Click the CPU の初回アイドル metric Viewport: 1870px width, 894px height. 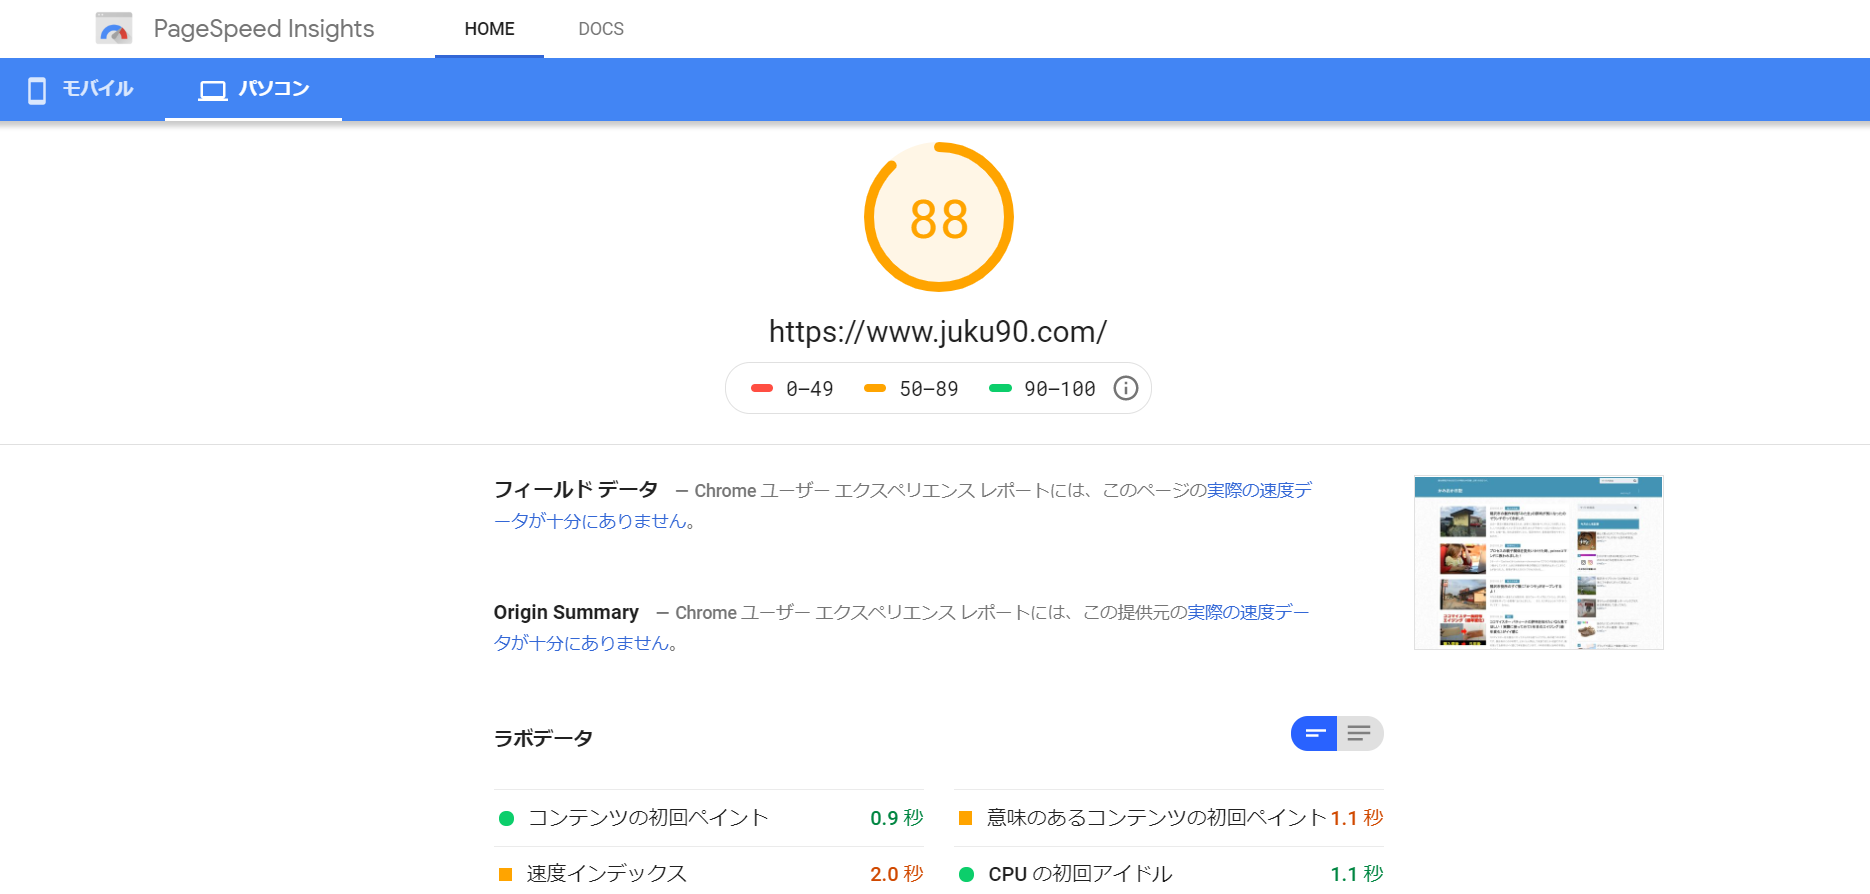tap(1169, 873)
